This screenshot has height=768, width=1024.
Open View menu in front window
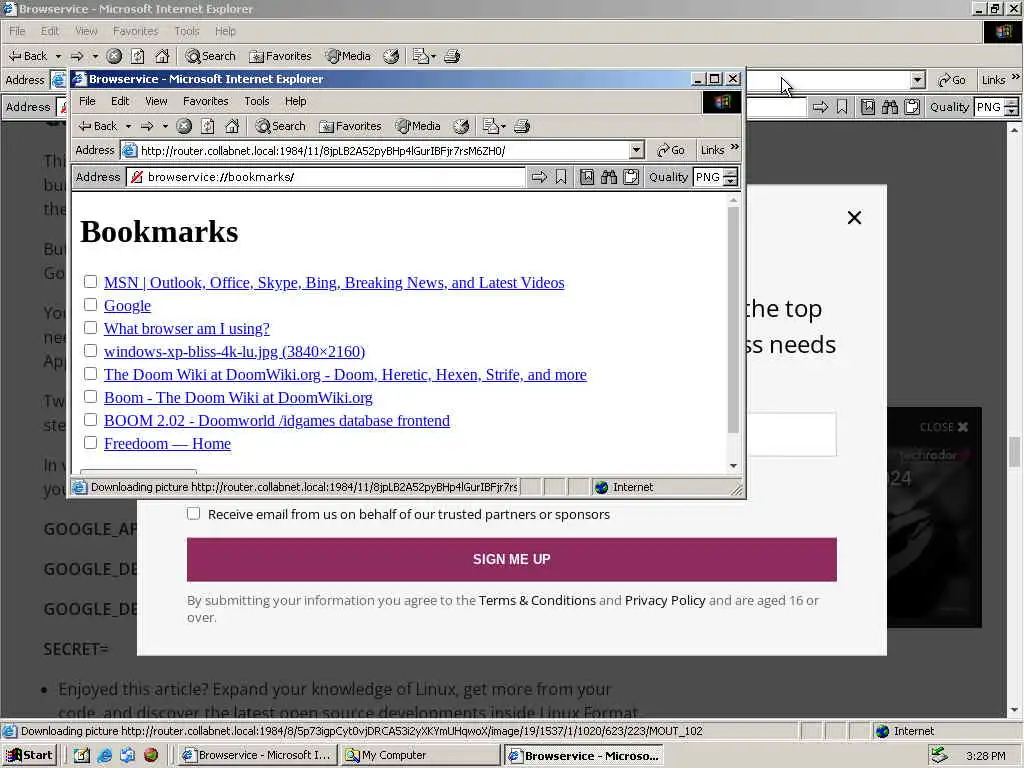click(x=156, y=101)
